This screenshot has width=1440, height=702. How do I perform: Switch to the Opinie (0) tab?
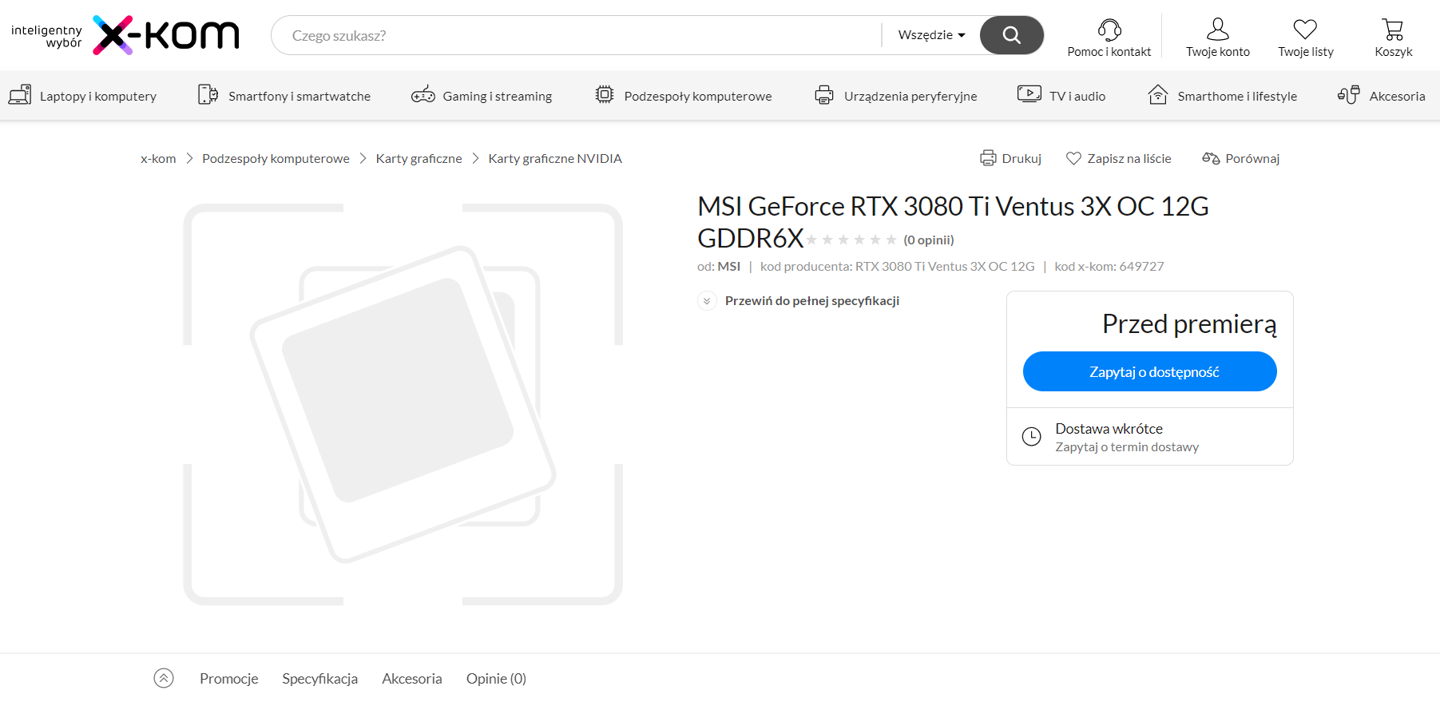496,678
